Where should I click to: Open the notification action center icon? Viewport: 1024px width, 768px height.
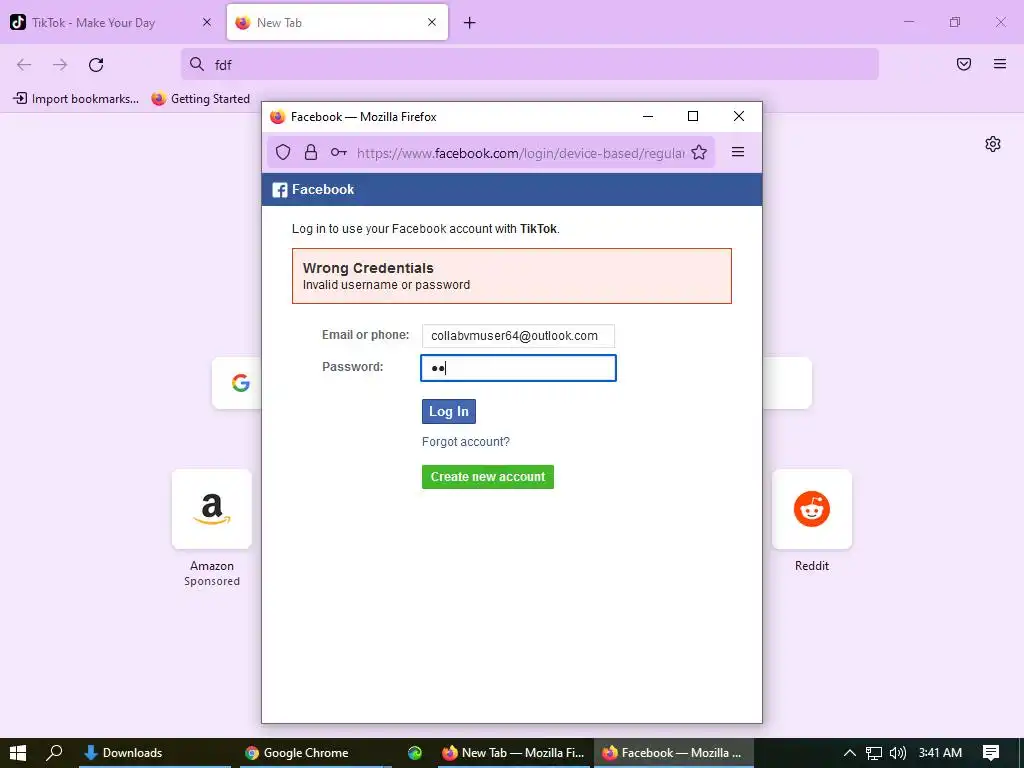991,753
